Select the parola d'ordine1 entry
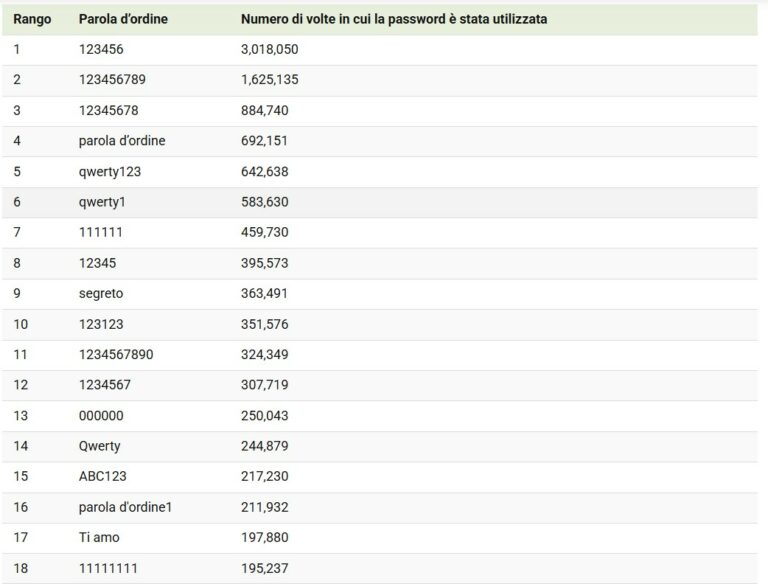The height and width of the screenshot is (584, 768). [x=125, y=507]
